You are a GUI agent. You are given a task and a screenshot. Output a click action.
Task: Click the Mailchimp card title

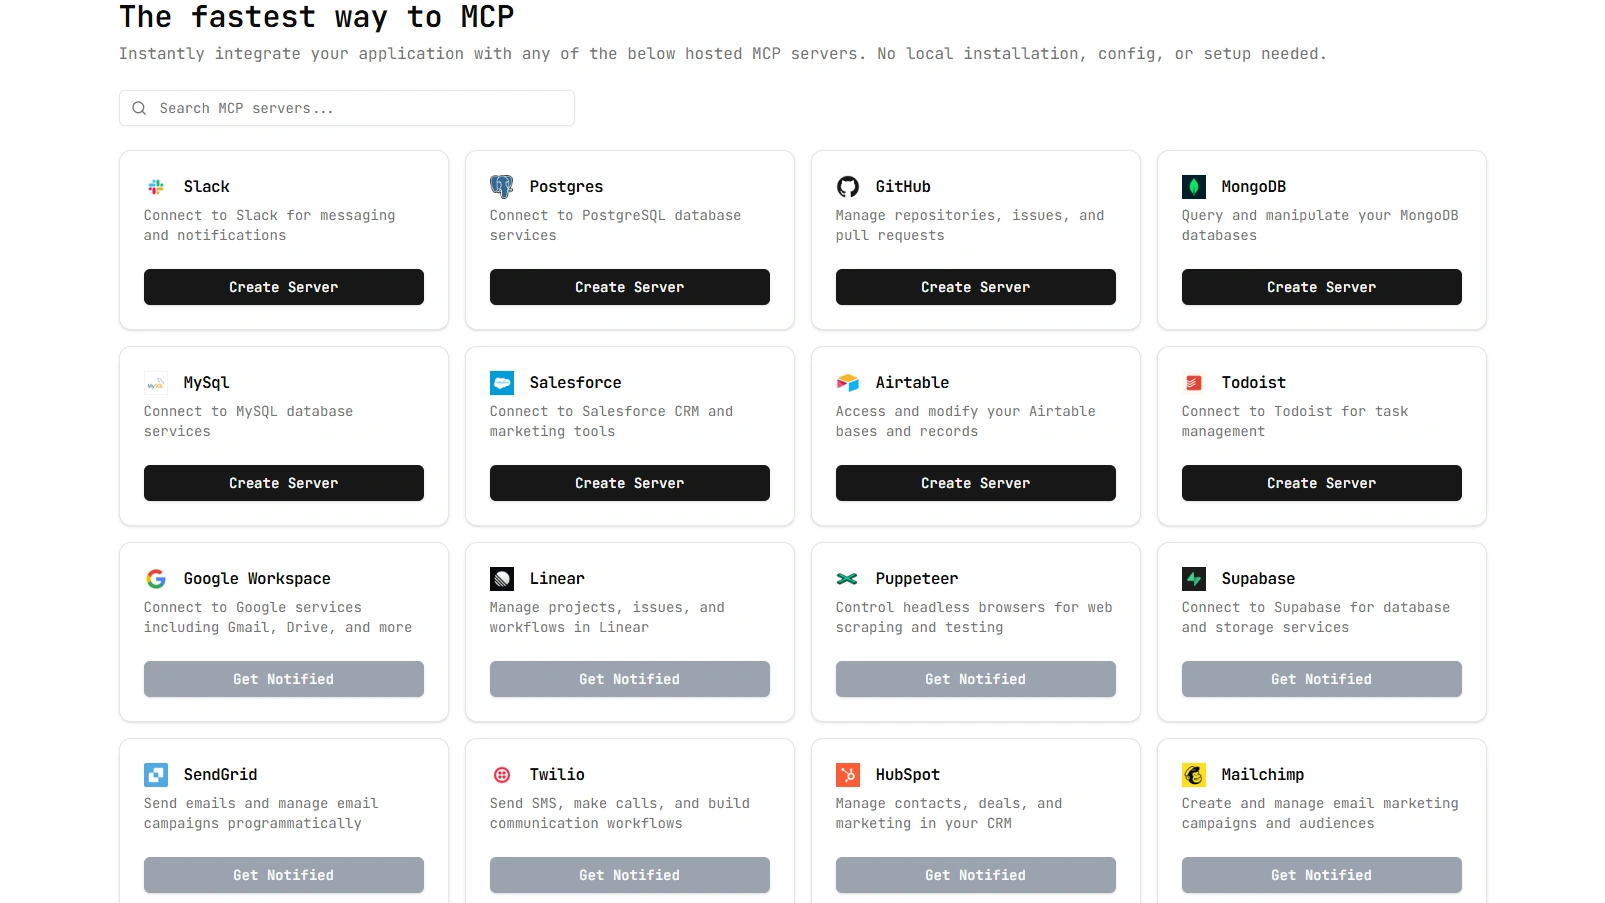click(1263, 775)
